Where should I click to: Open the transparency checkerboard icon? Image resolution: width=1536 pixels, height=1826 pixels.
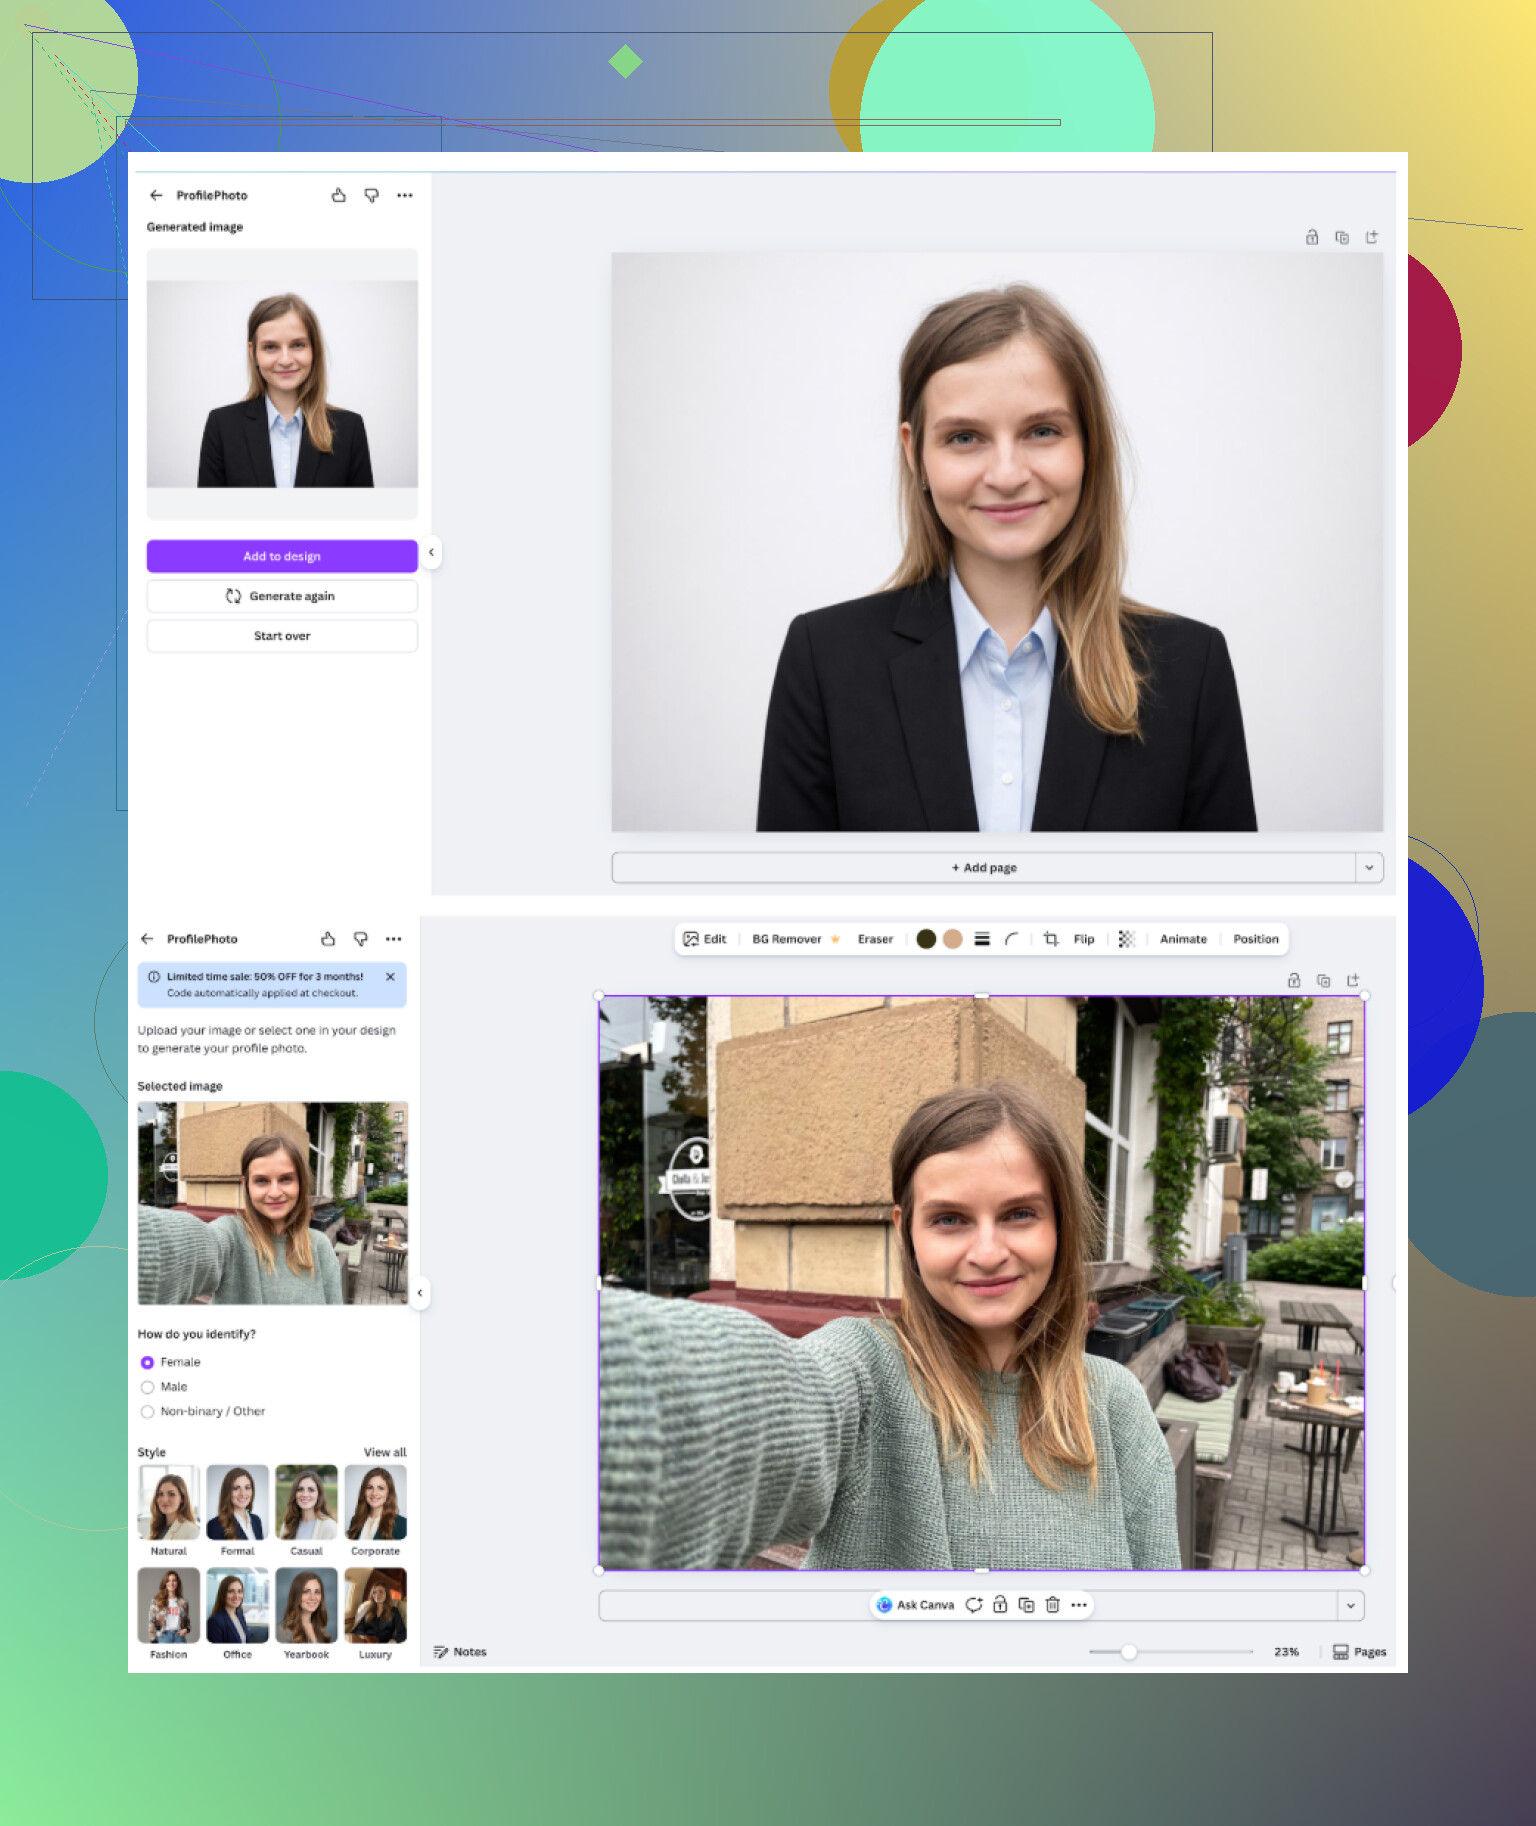[x=1126, y=939]
